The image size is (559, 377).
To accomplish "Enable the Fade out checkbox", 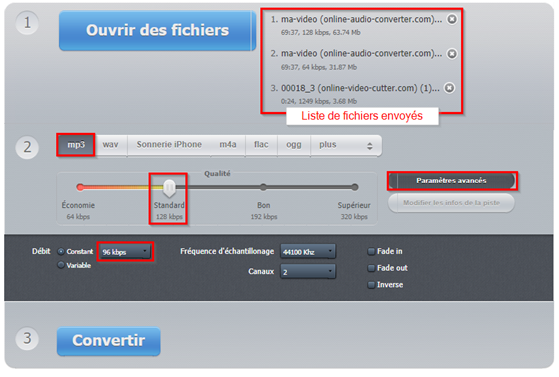I will (371, 268).
